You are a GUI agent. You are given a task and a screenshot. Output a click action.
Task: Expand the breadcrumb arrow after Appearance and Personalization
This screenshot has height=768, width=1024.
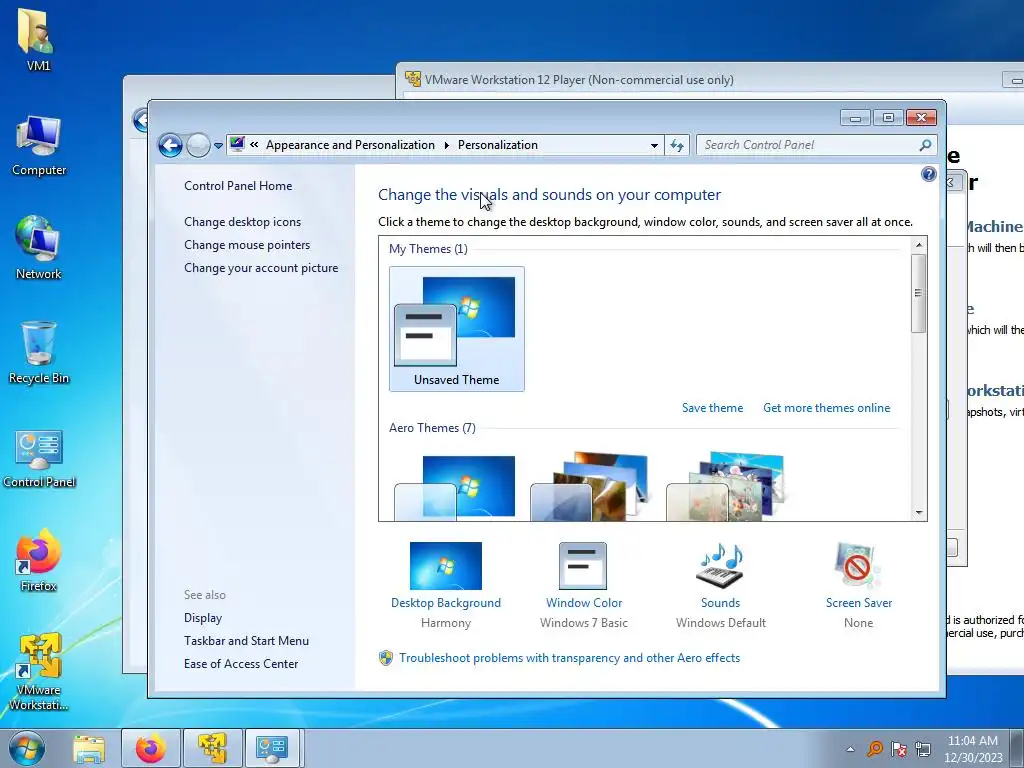pos(447,145)
